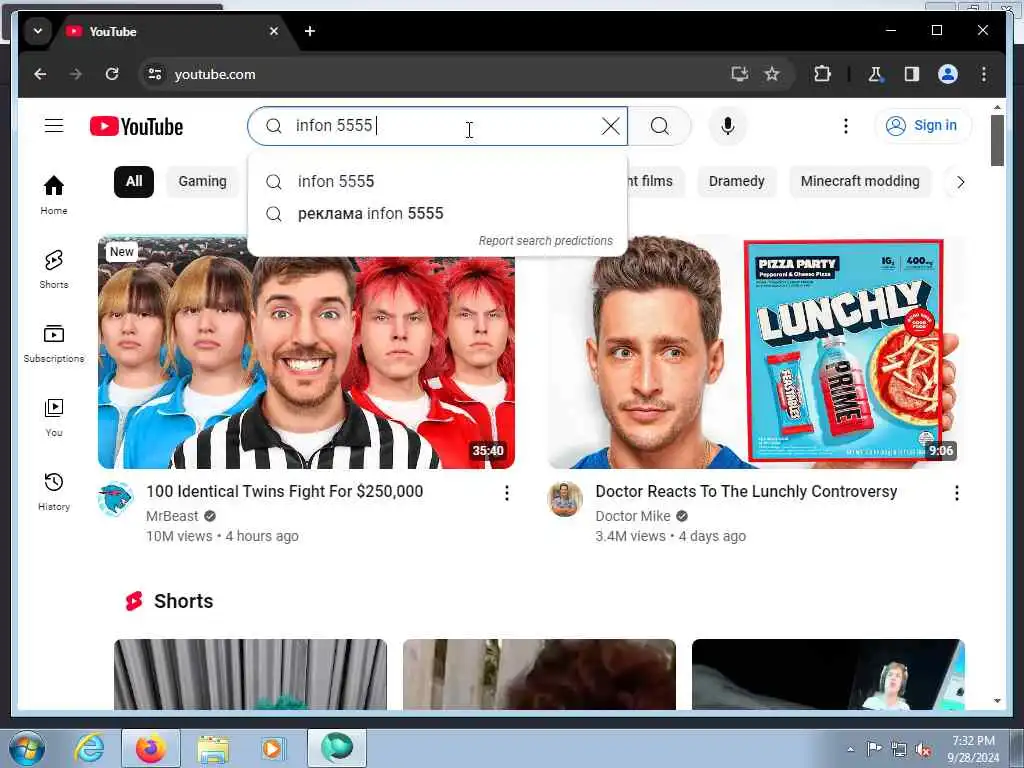Click the install app icon in address bar

739,74
